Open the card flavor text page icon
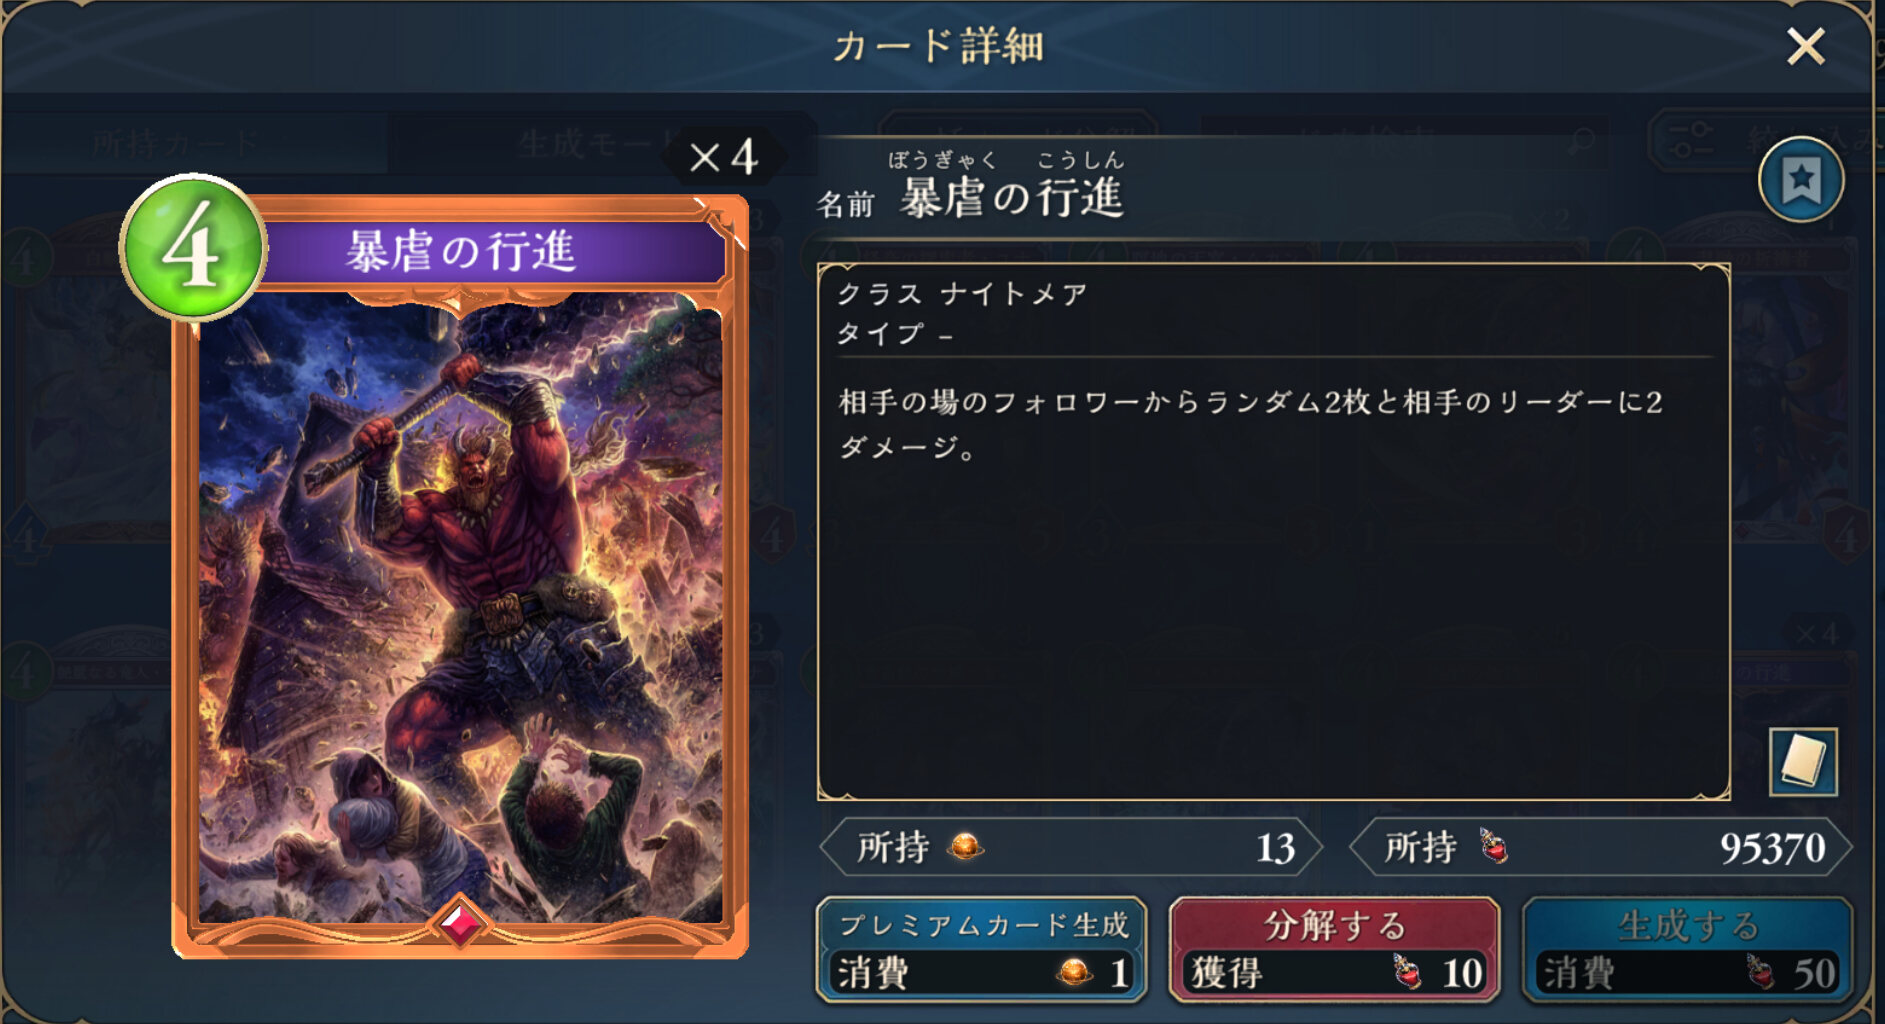This screenshot has height=1024, width=1885. [1802, 762]
